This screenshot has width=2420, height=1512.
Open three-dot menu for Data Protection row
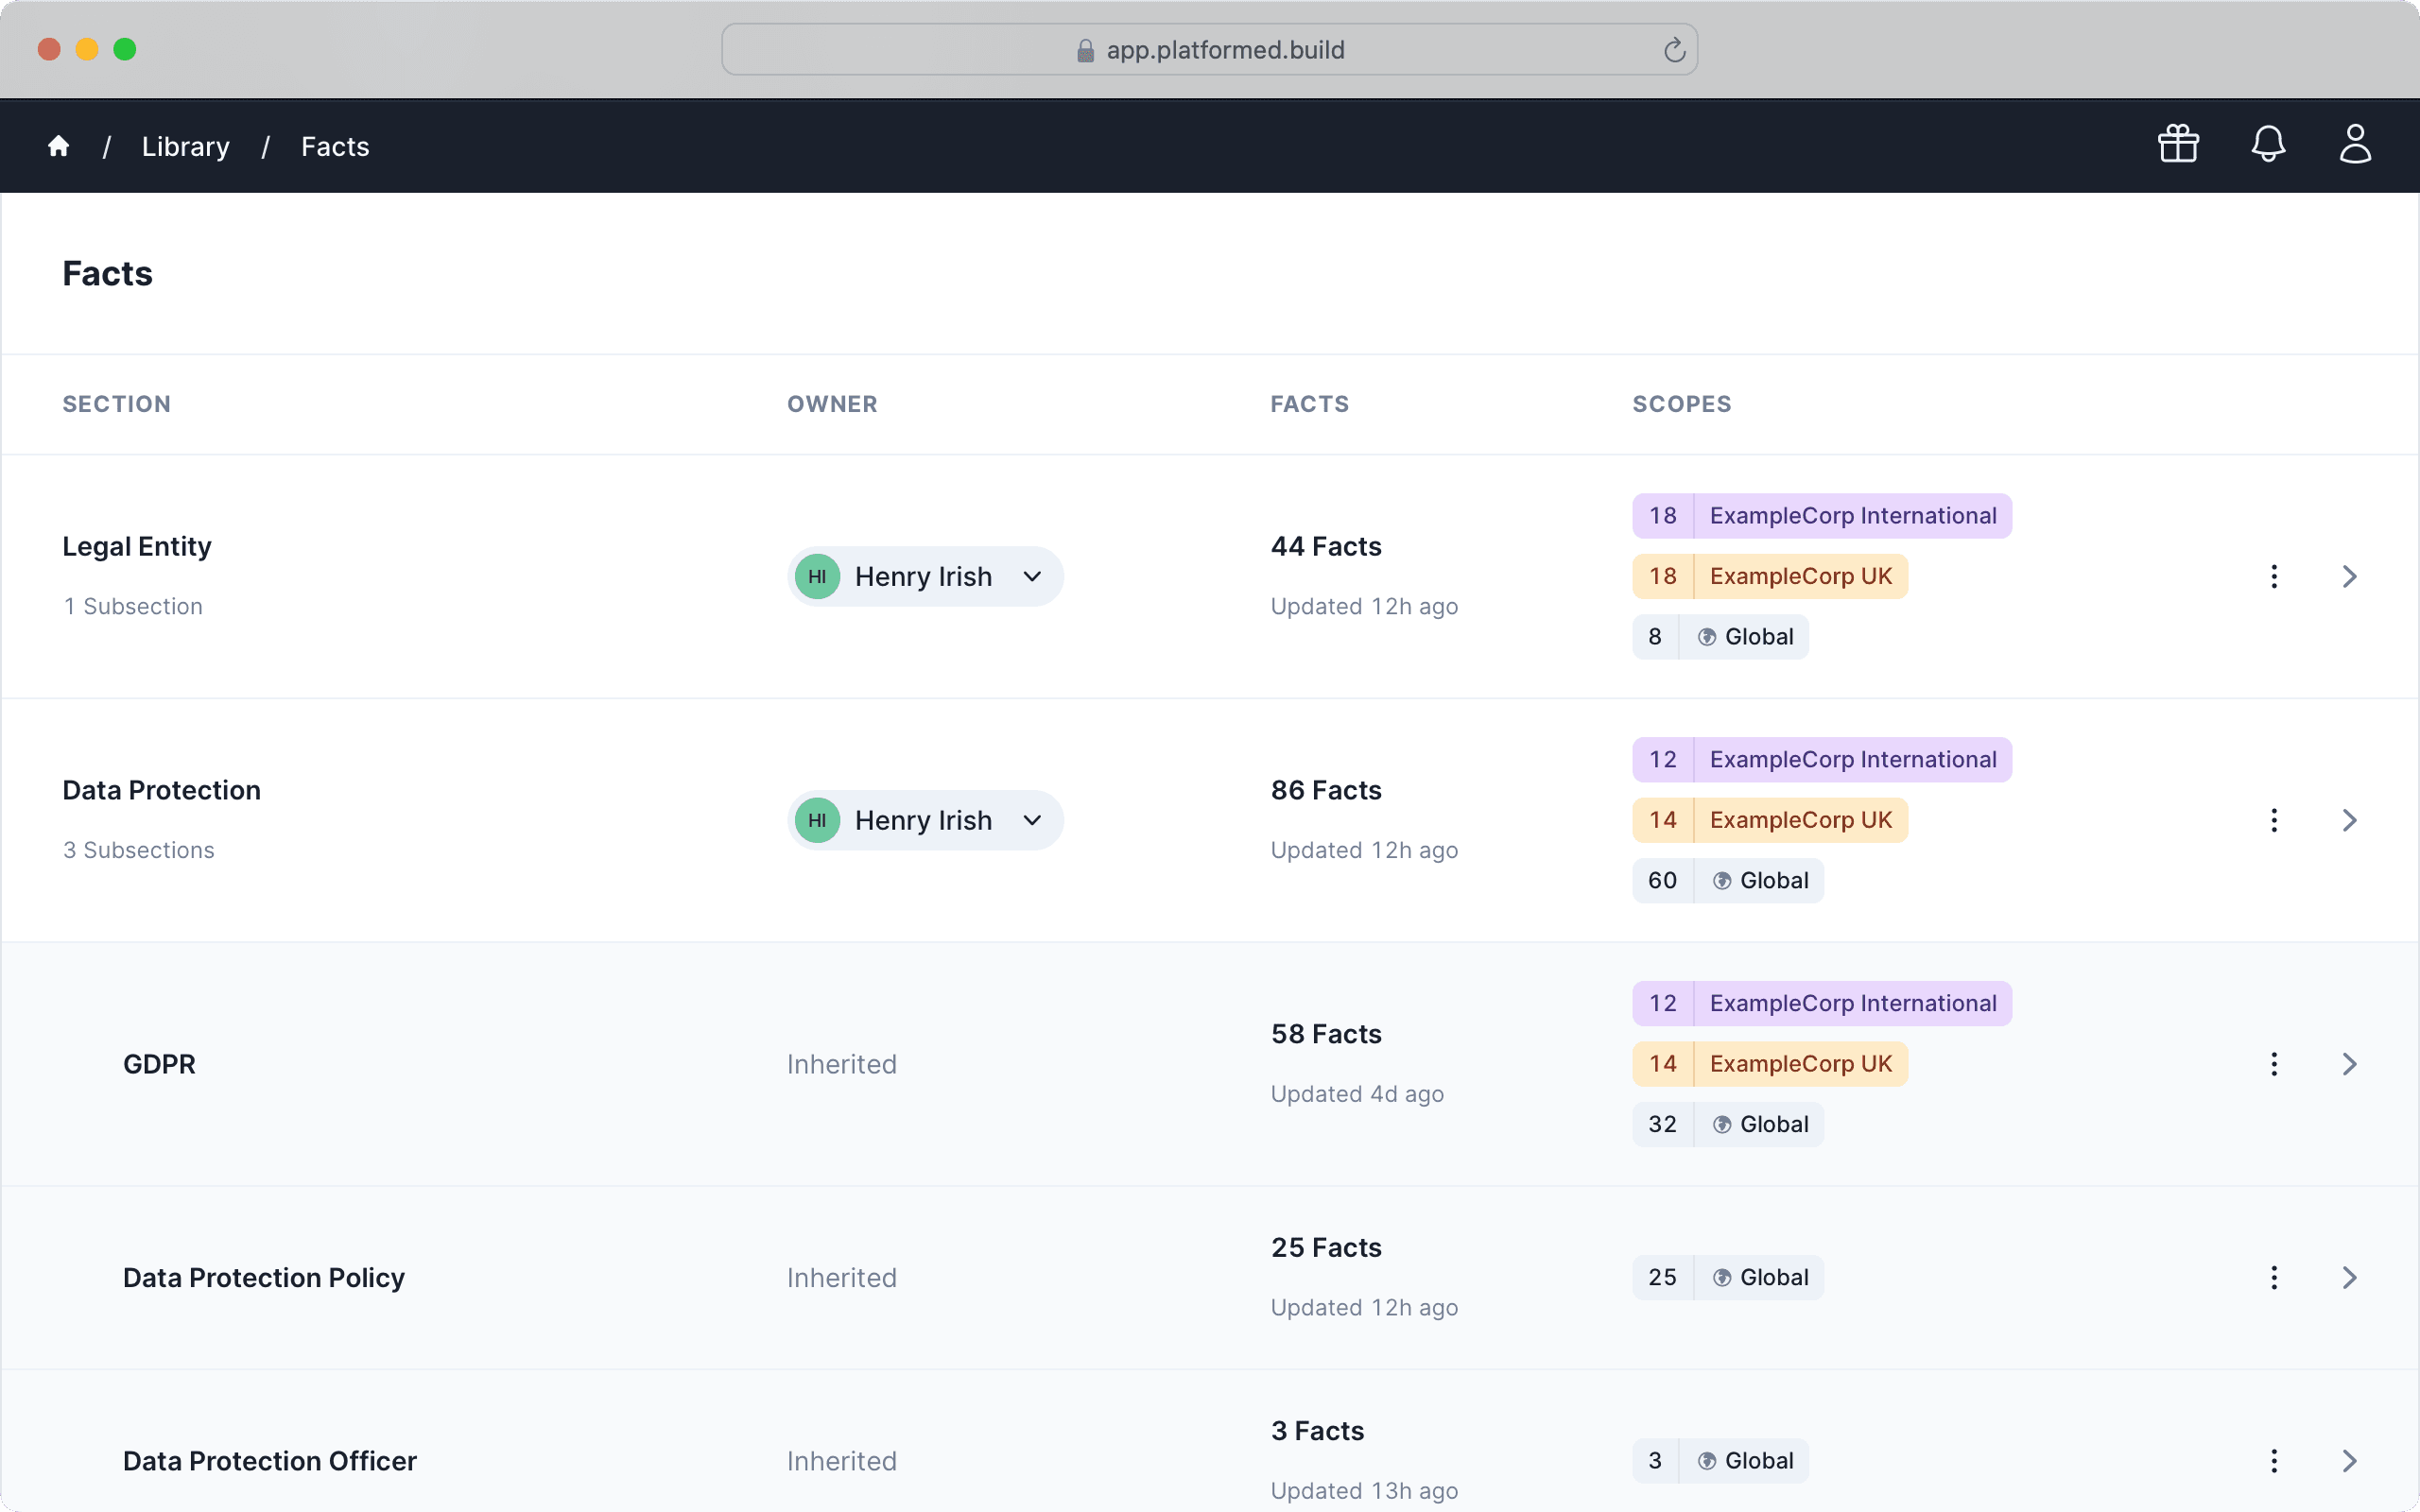[2274, 821]
